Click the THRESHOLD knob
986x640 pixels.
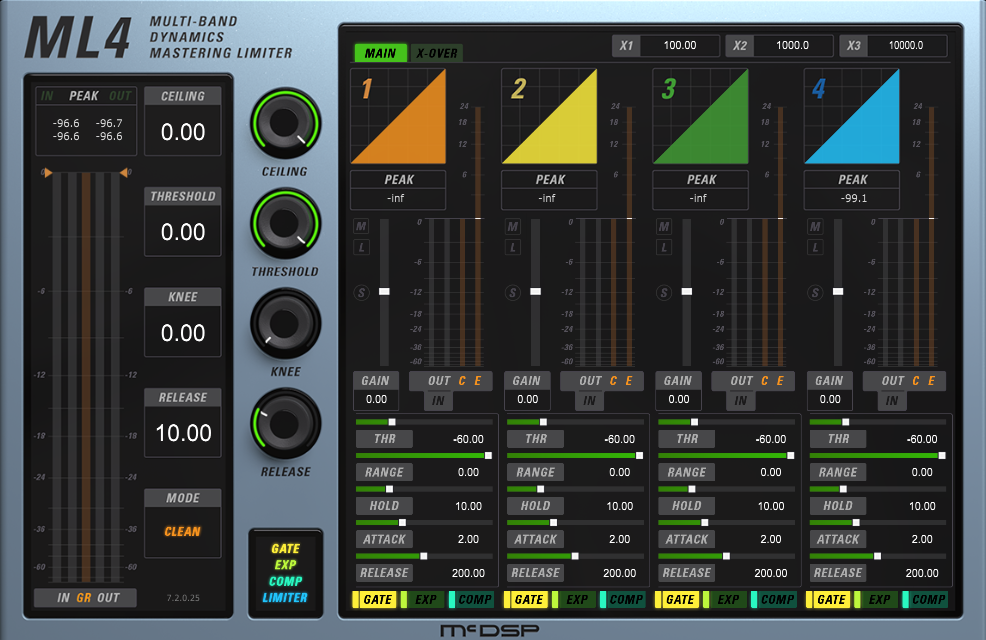point(285,224)
